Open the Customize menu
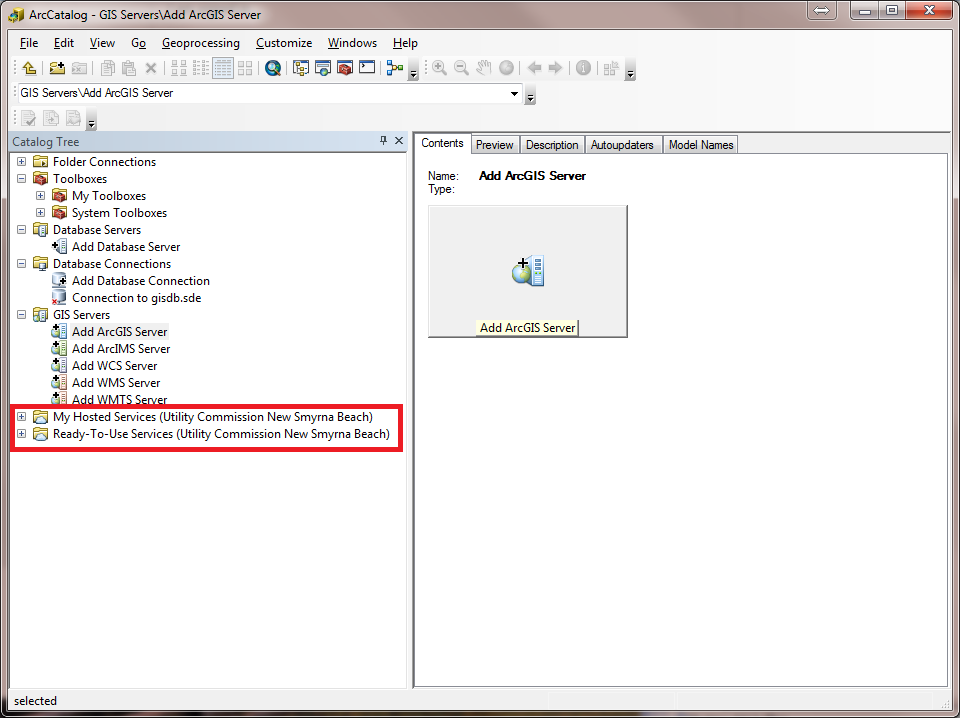 coord(284,43)
